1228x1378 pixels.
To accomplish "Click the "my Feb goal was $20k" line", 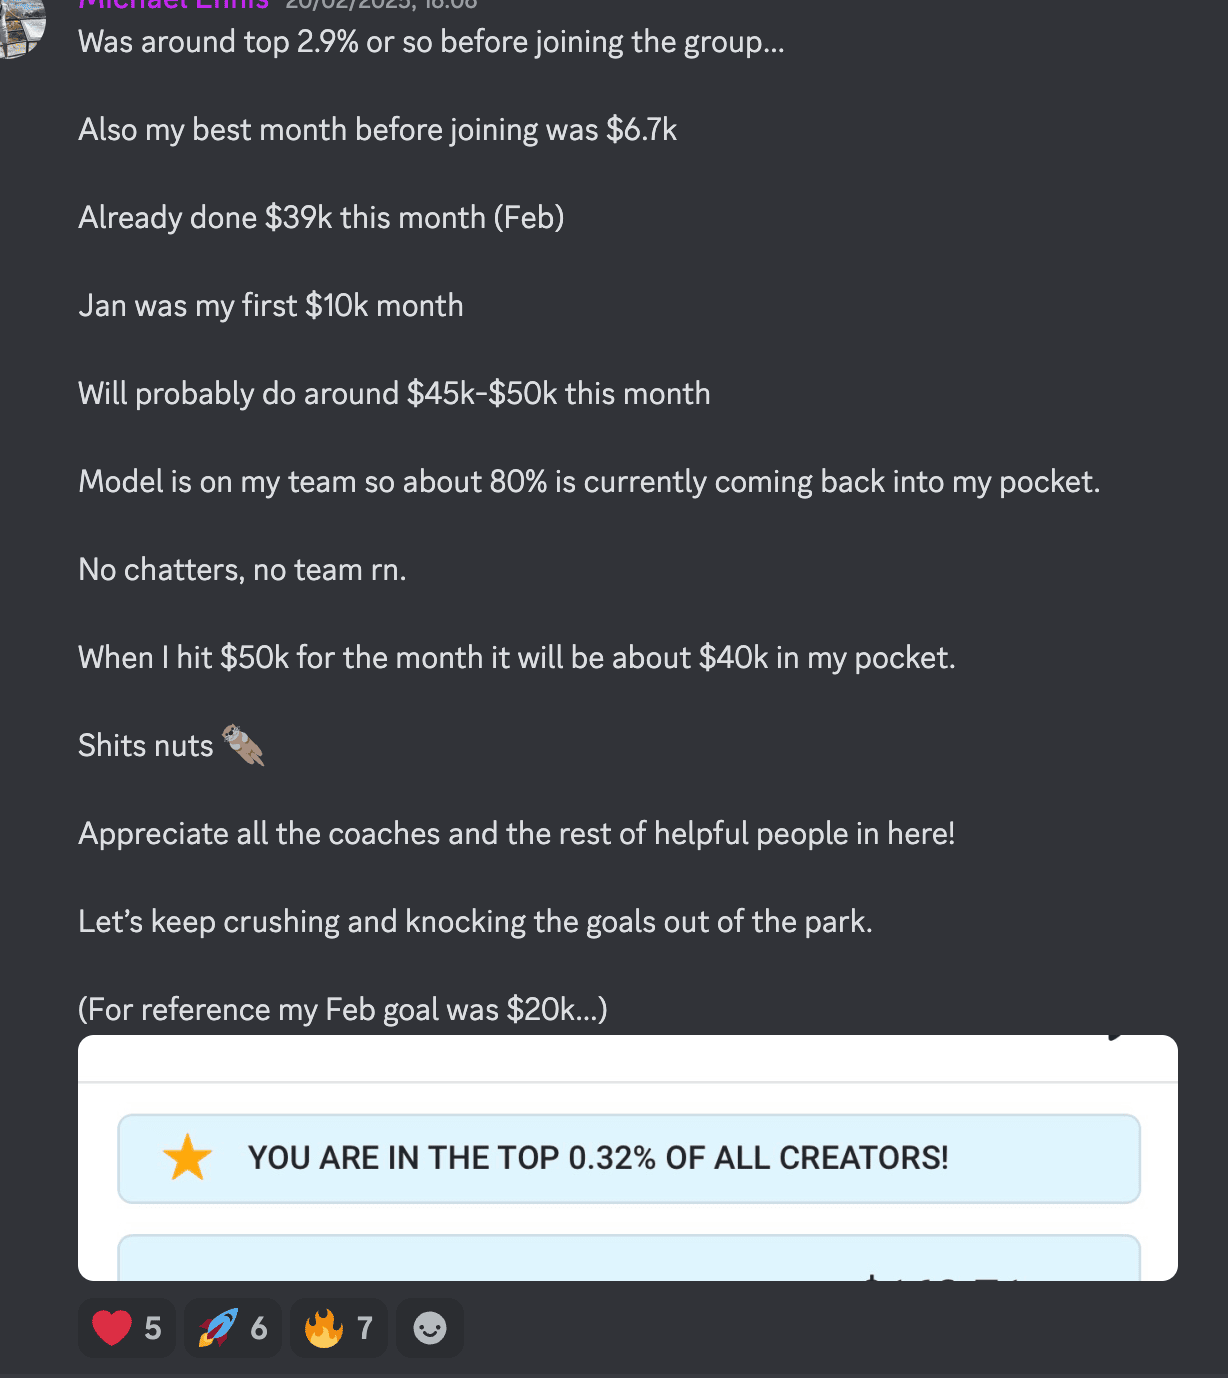I will [x=342, y=1010].
